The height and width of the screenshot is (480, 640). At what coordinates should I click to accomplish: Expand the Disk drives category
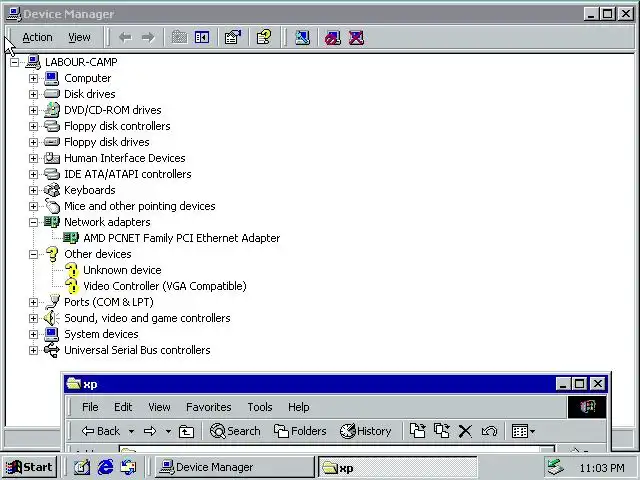(x=33, y=94)
